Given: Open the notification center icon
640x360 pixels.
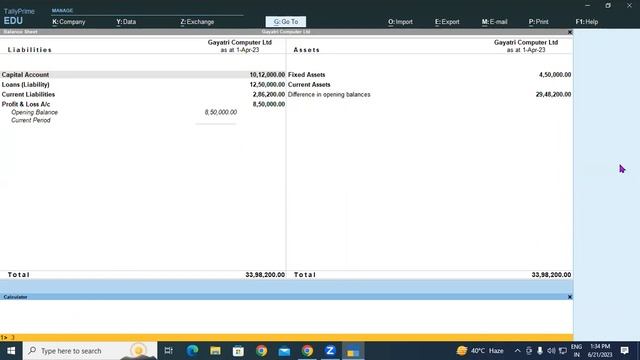Looking at the screenshot, I should [624, 351].
